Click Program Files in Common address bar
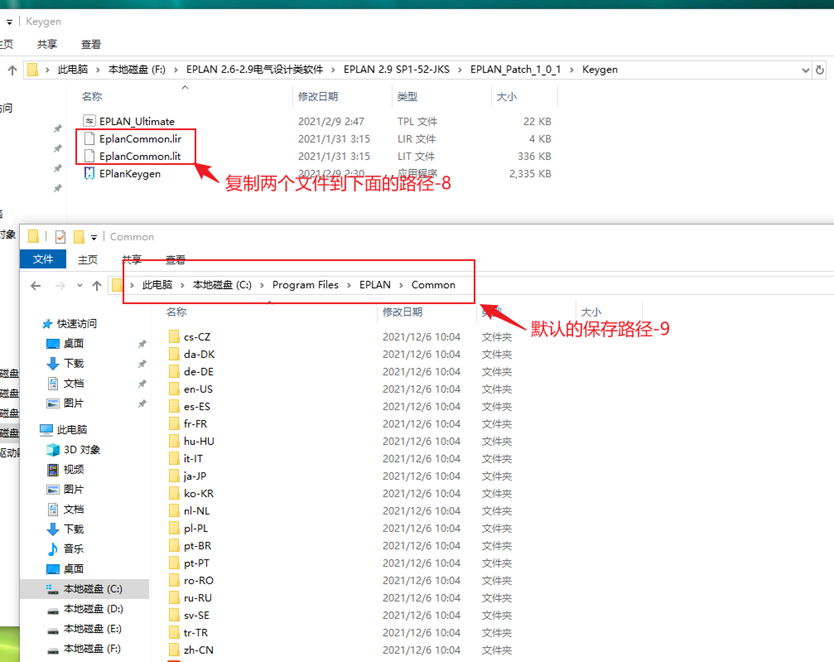 point(305,285)
